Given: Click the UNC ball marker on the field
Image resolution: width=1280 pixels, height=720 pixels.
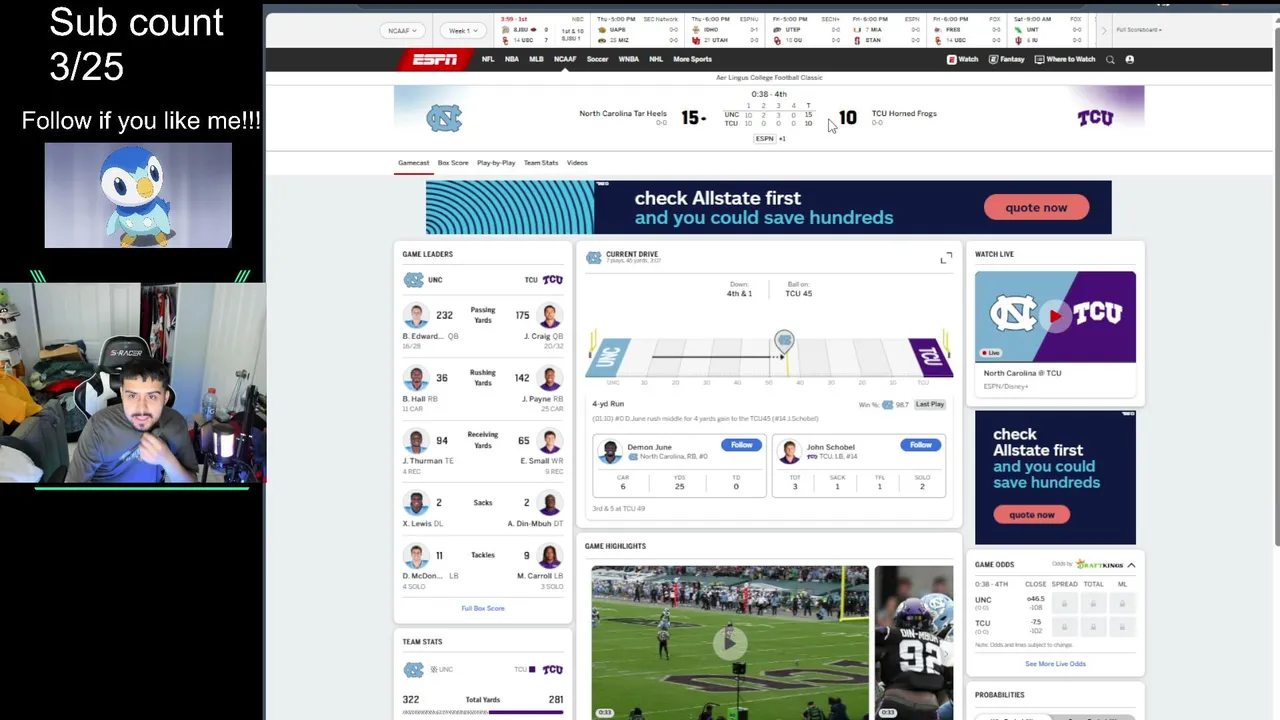Looking at the screenshot, I should tap(784, 342).
